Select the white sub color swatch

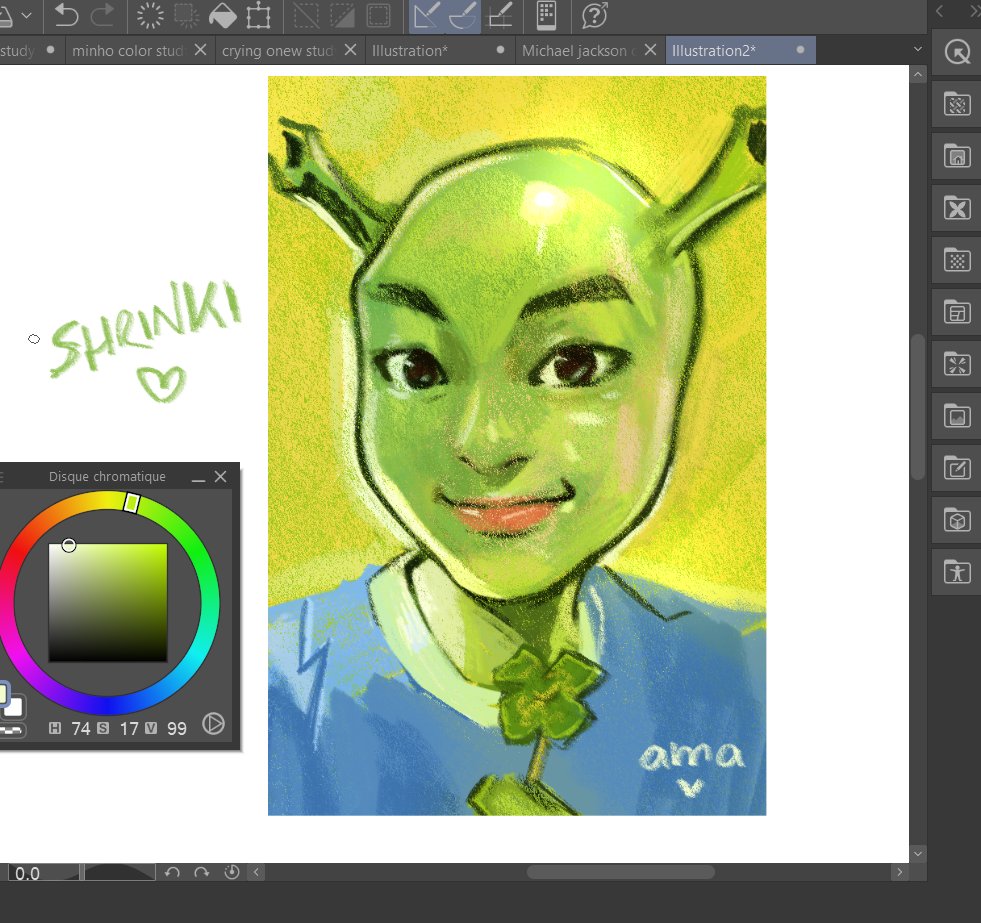pyautogui.click(x=15, y=707)
